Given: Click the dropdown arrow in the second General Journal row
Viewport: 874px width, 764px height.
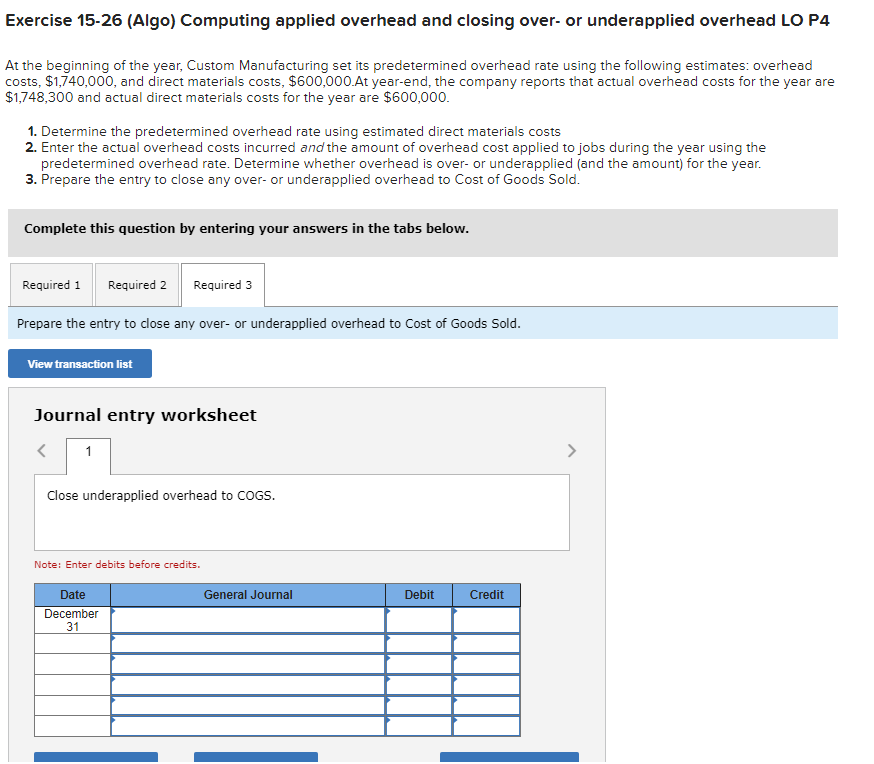Looking at the screenshot, I should [x=113, y=636].
